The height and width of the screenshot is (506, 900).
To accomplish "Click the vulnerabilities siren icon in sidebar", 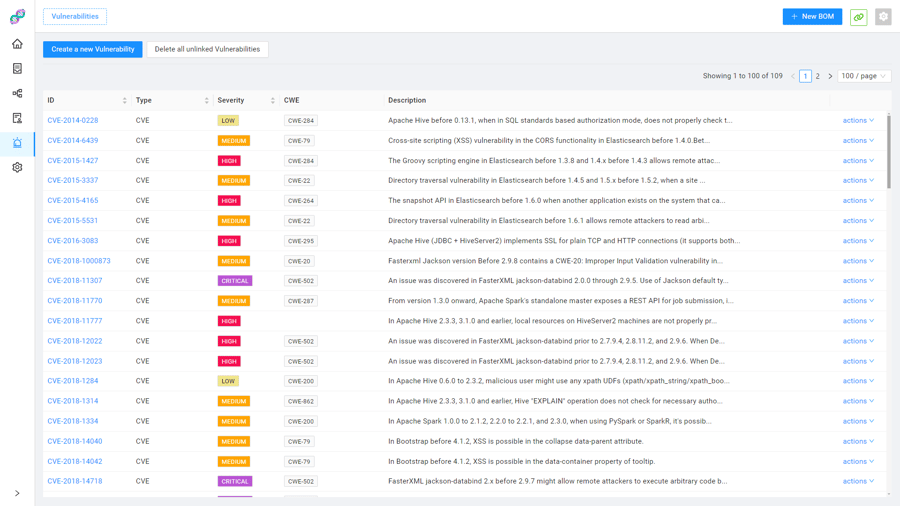I will click(17, 143).
